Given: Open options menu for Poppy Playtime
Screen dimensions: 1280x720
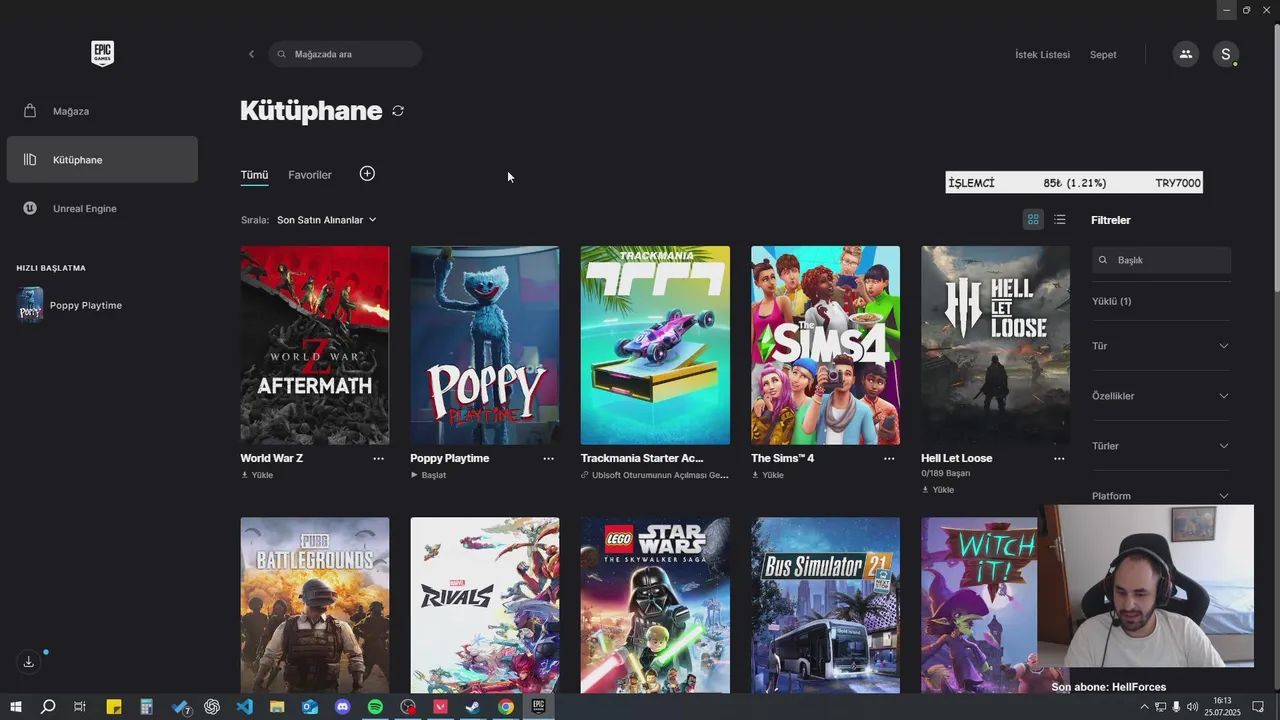Looking at the screenshot, I should [548, 458].
